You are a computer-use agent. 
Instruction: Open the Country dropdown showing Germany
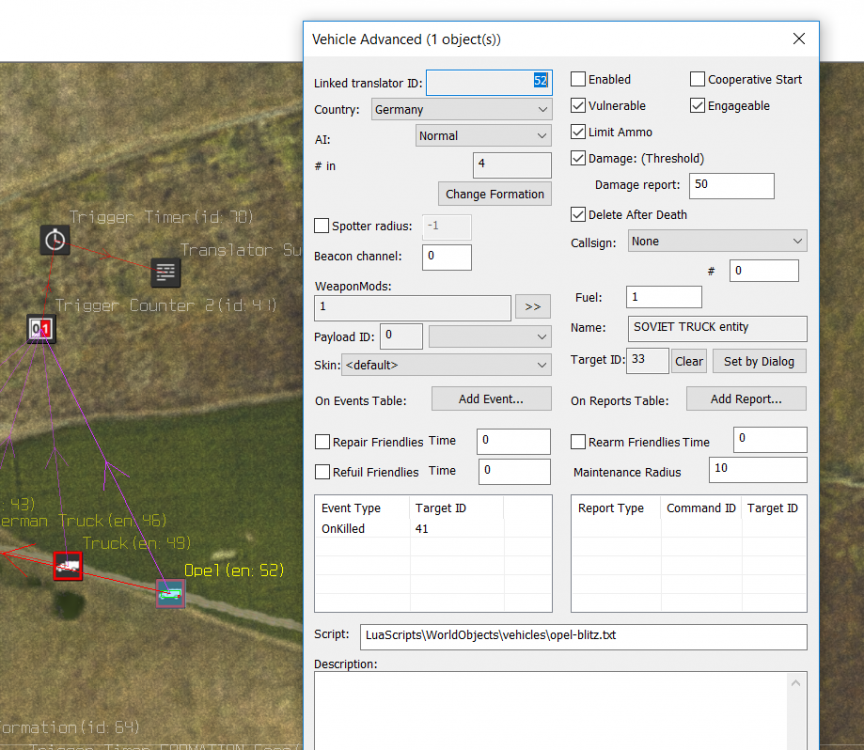461,110
